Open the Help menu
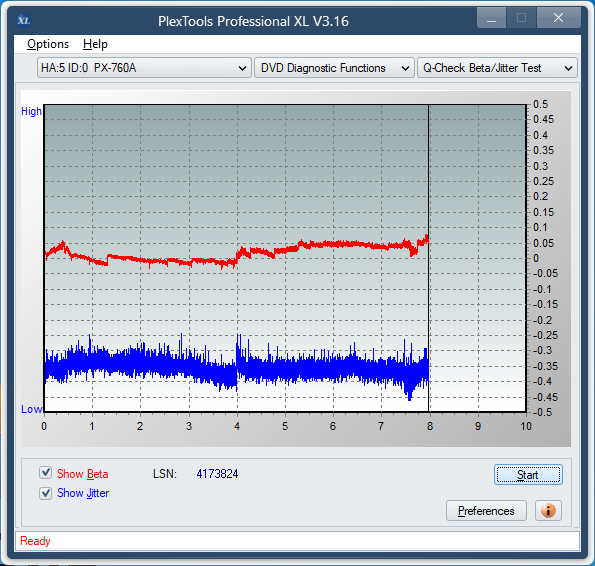The height and width of the screenshot is (566, 595). pos(95,44)
